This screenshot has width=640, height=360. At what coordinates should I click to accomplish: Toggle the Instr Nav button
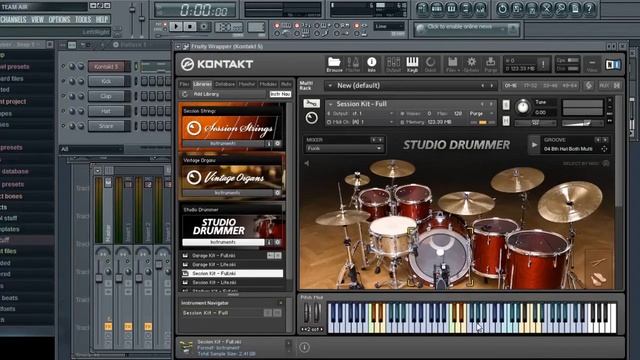280,94
